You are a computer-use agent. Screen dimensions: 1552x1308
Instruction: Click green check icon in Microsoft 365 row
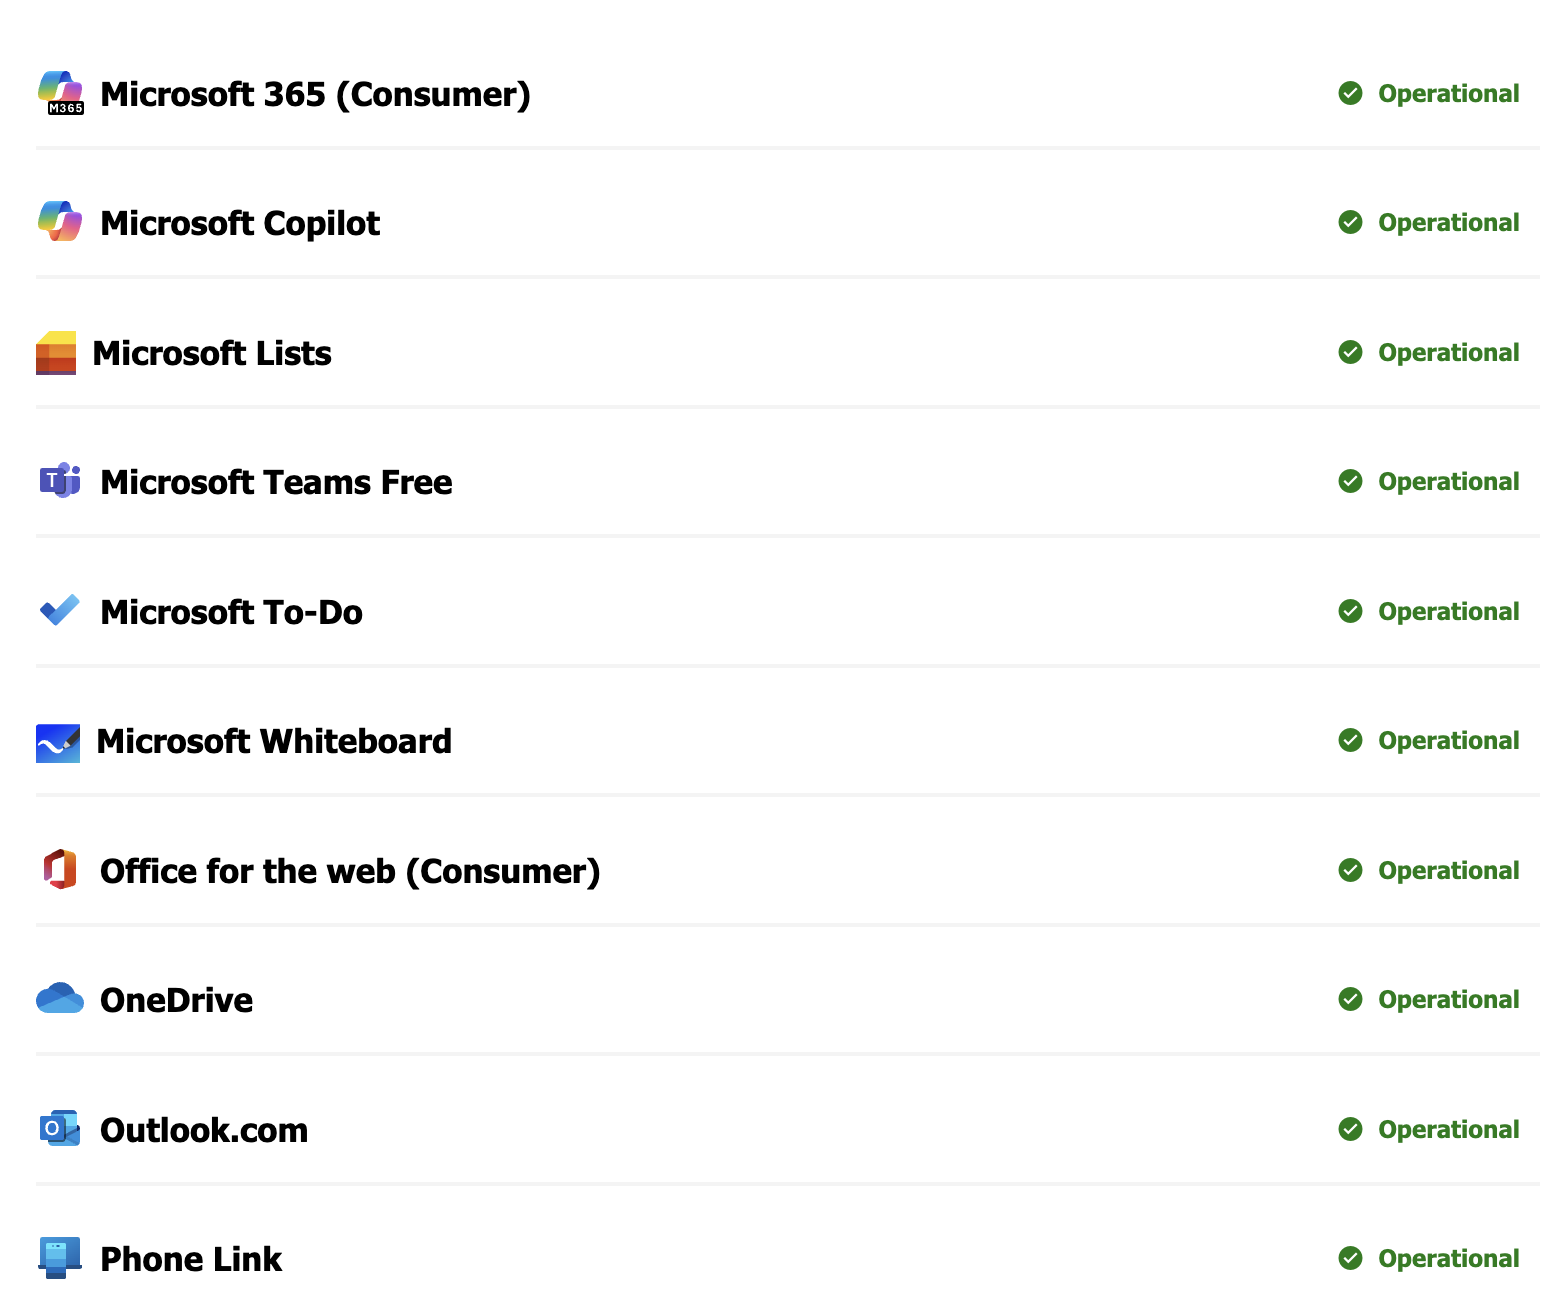1350,93
